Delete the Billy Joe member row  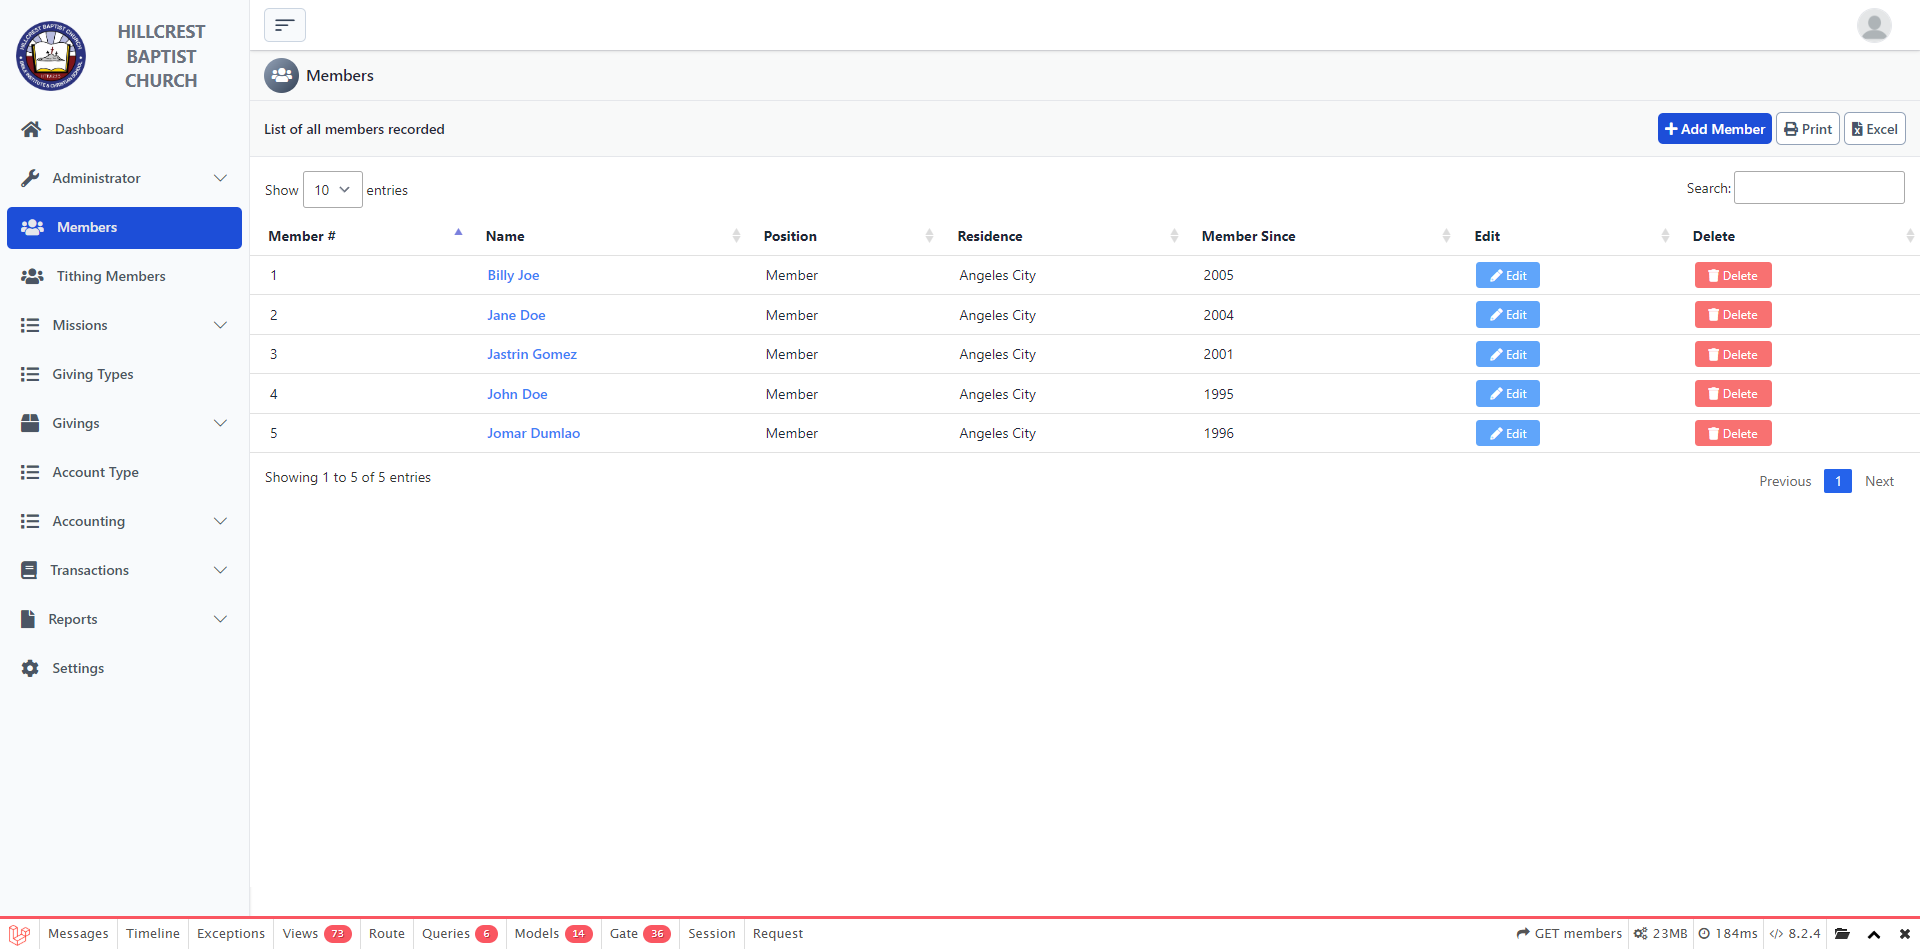(x=1732, y=276)
